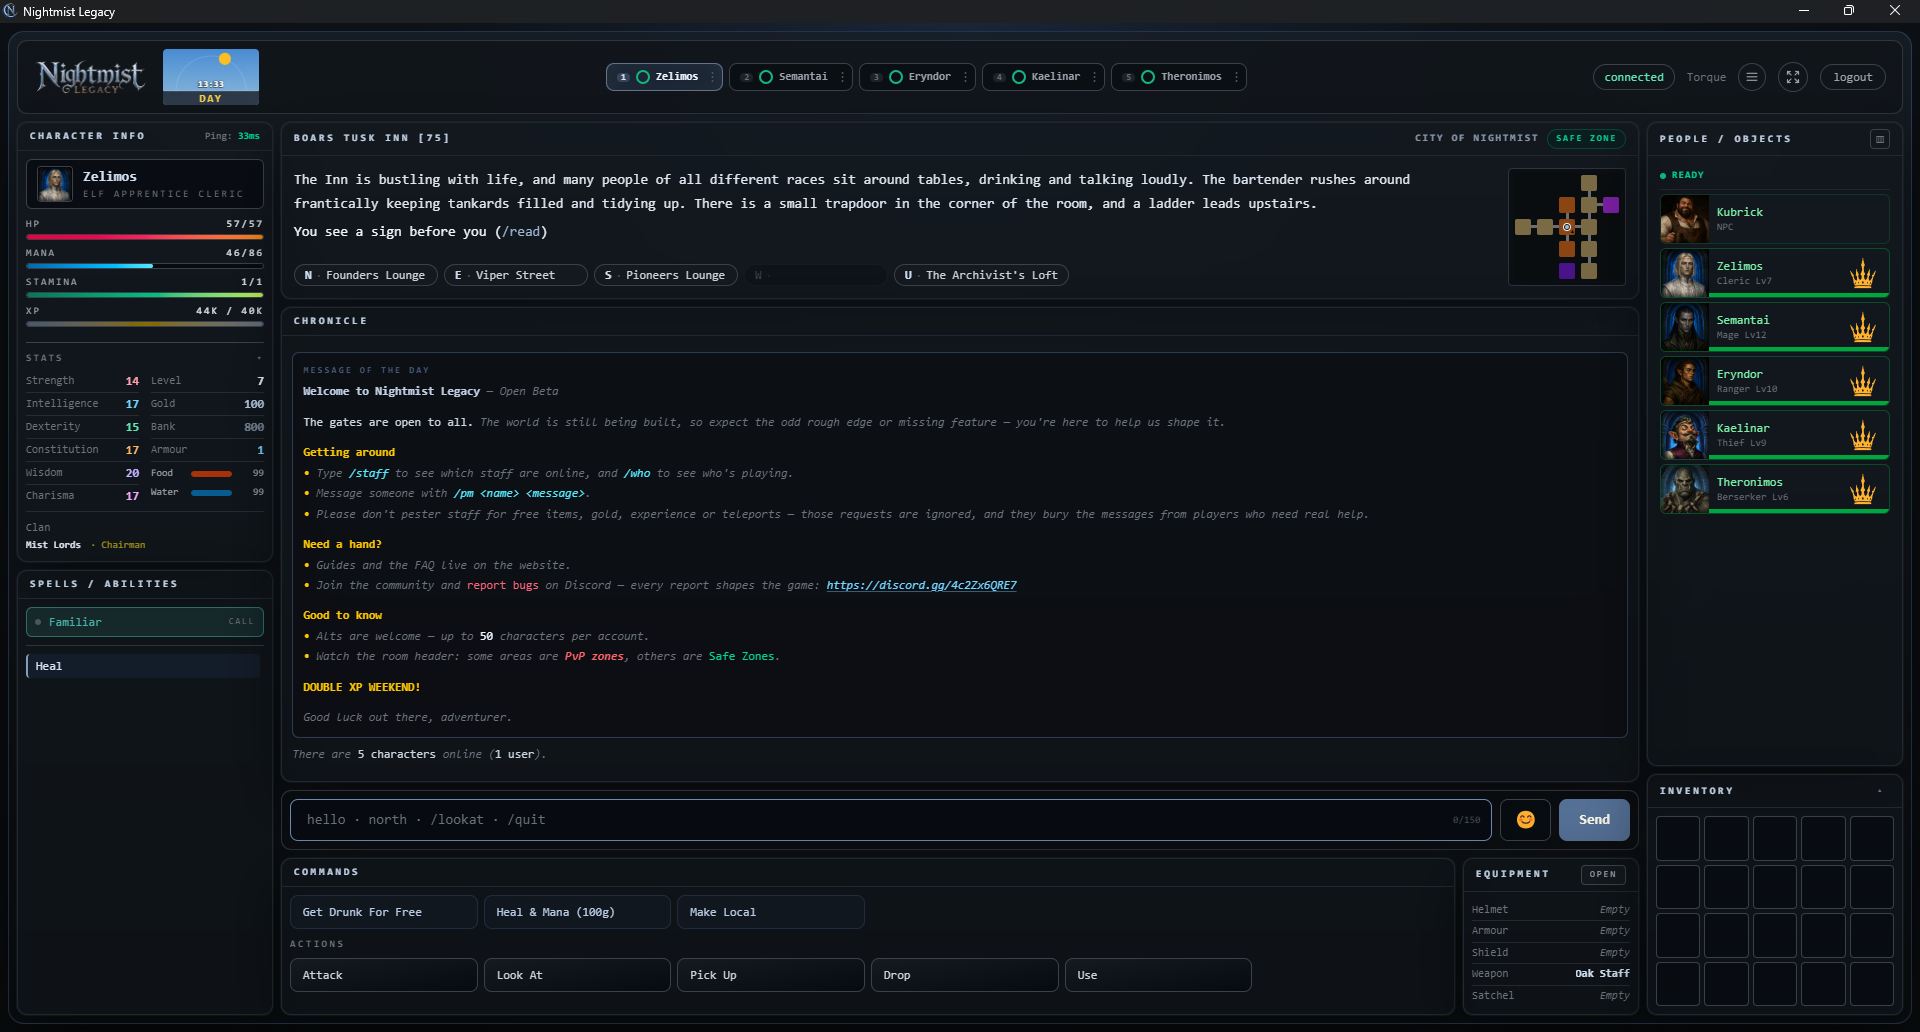
Task: Click the minimap in Boars Tusk Inn panel
Action: (x=1566, y=227)
